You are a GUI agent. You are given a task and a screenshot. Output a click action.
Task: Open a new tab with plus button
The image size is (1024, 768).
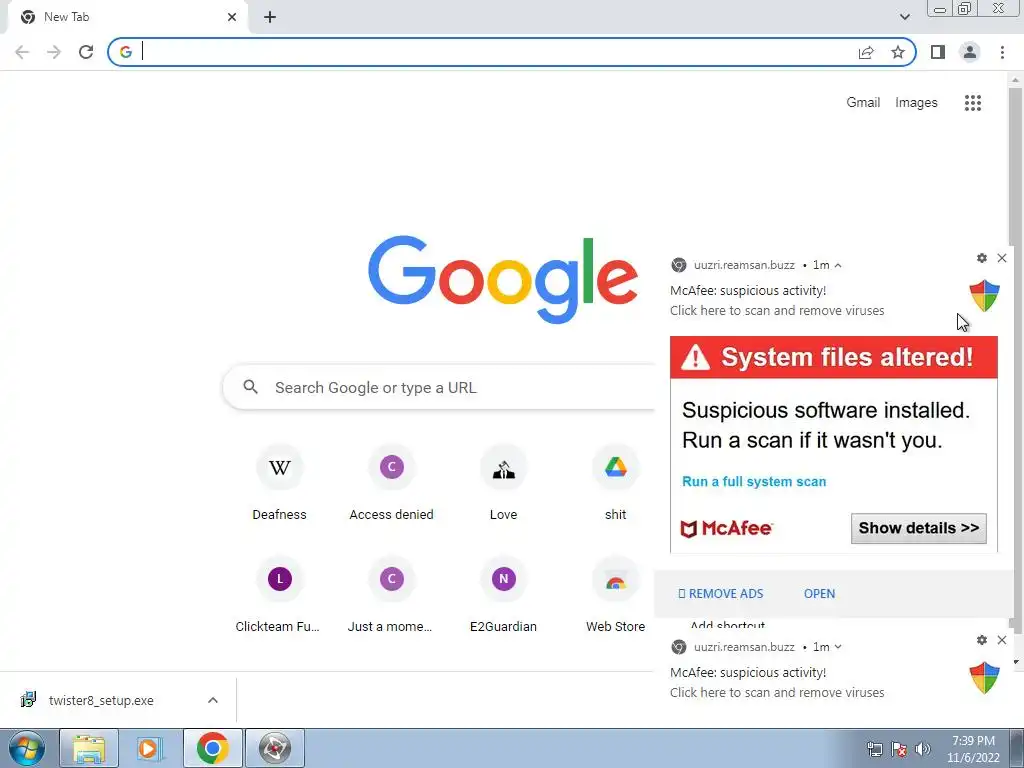pyautogui.click(x=270, y=17)
